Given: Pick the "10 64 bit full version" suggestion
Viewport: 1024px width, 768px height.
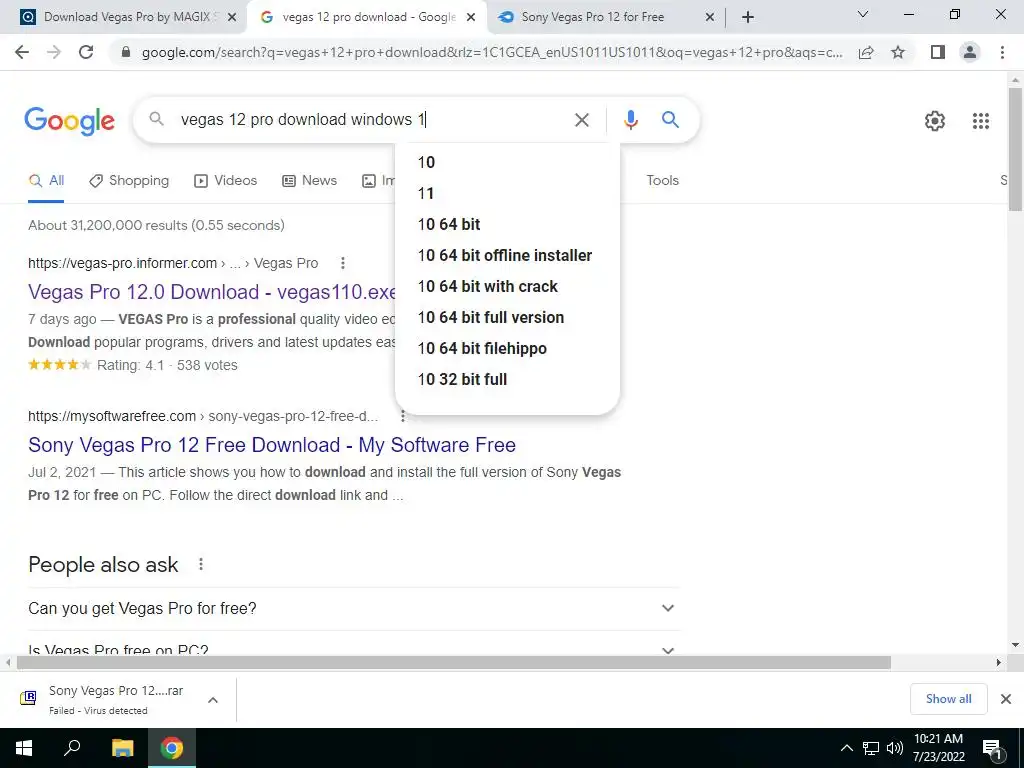Looking at the screenshot, I should pyautogui.click(x=507, y=317).
